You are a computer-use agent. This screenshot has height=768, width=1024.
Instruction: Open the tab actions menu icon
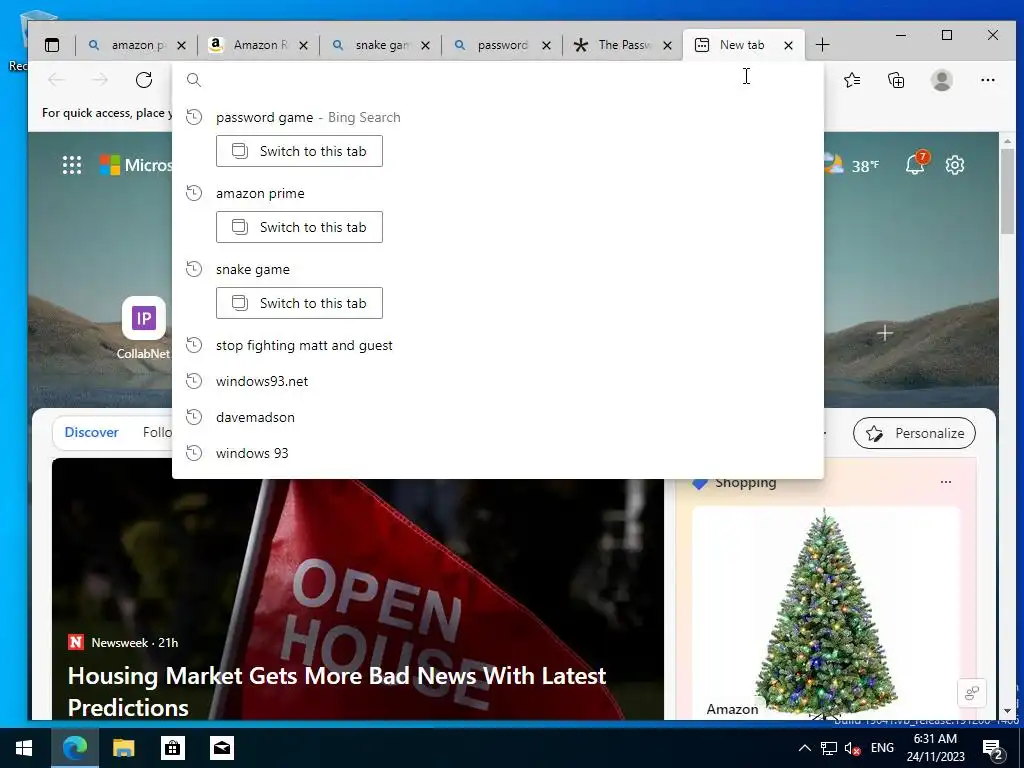[52, 45]
